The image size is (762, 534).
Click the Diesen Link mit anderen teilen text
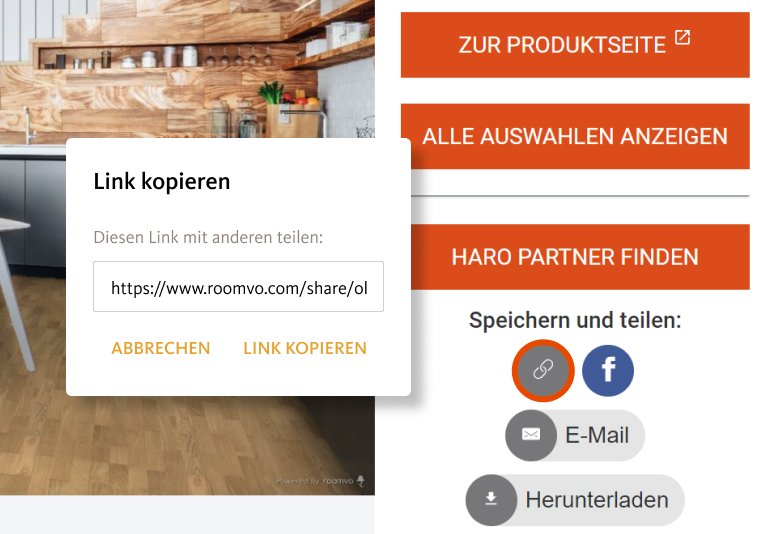point(208,237)
